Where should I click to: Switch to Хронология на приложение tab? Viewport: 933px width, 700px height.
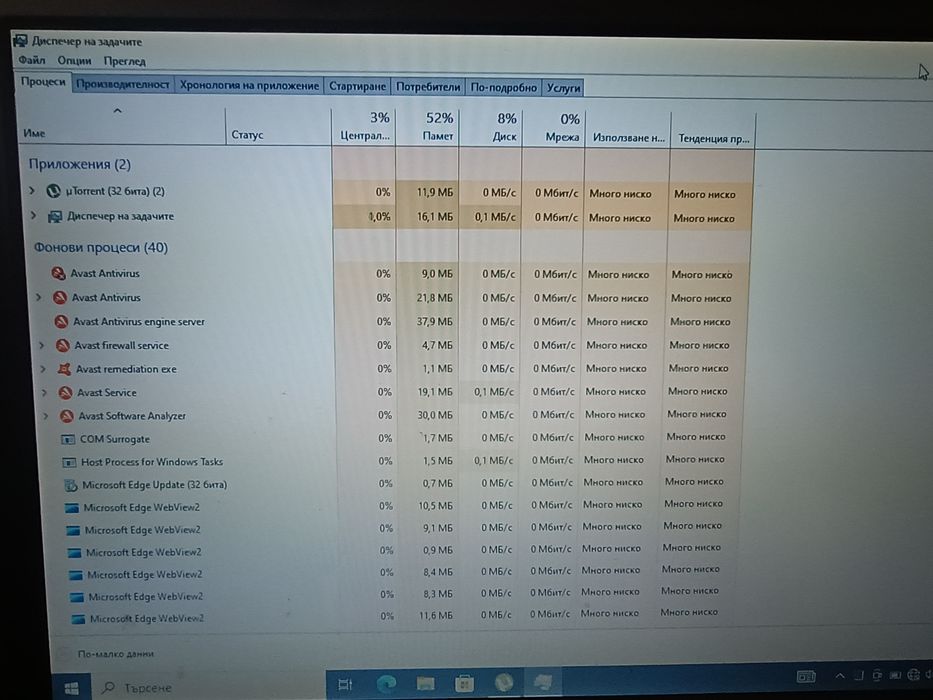[249, 86]
